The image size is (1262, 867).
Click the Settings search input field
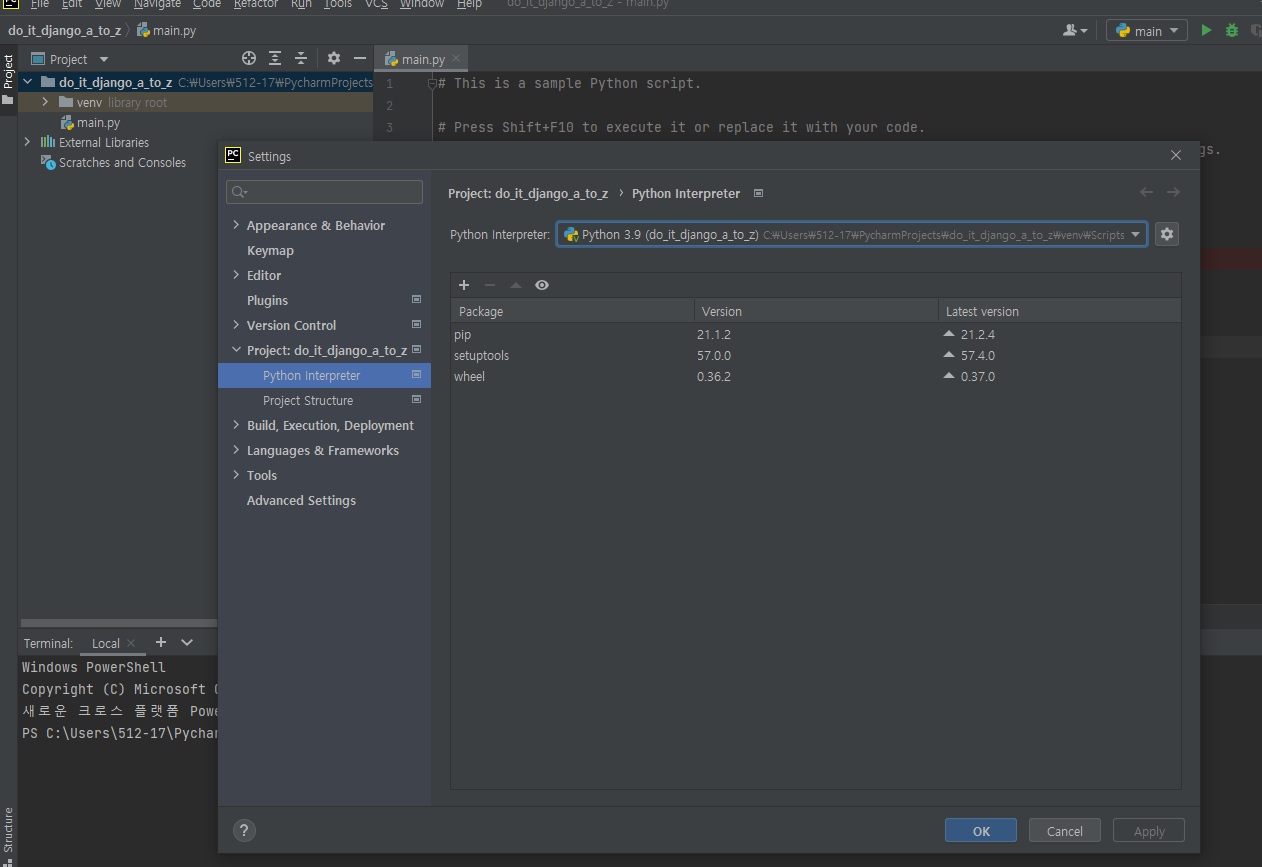[324, 192]
